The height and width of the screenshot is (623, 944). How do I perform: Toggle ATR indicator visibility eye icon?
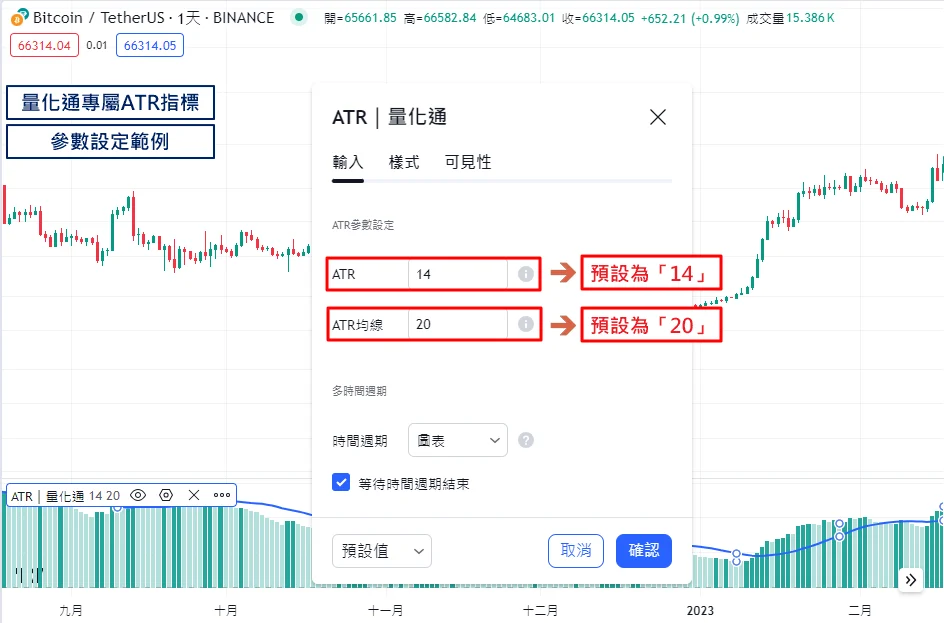138,495
